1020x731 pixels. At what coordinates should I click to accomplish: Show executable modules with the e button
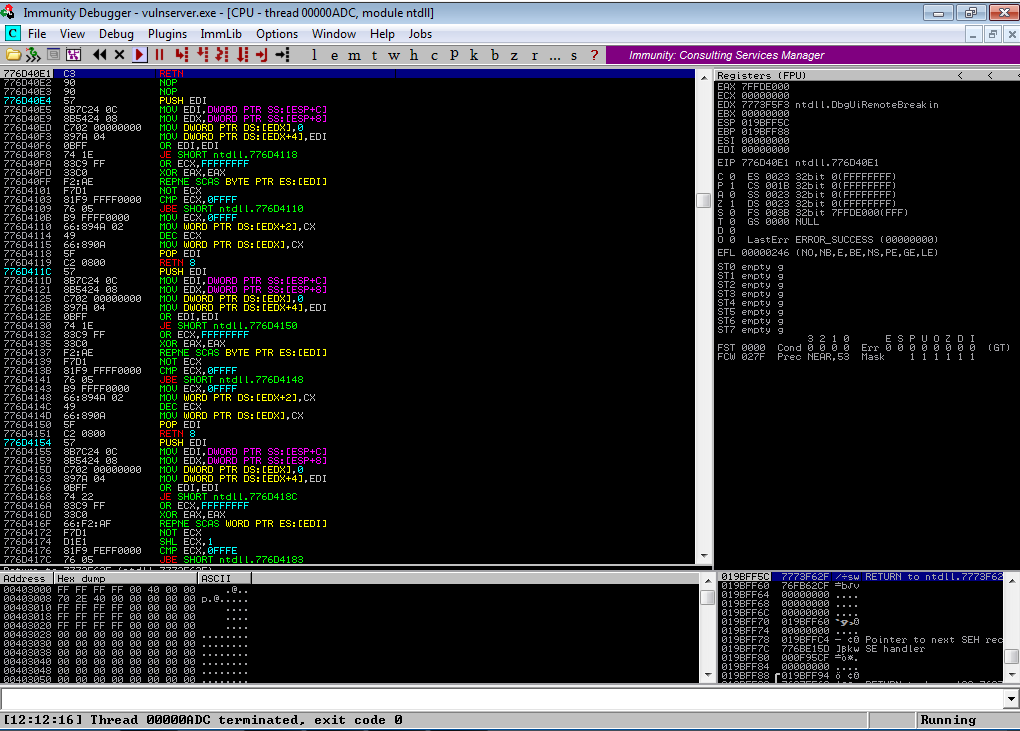point(334,55)
